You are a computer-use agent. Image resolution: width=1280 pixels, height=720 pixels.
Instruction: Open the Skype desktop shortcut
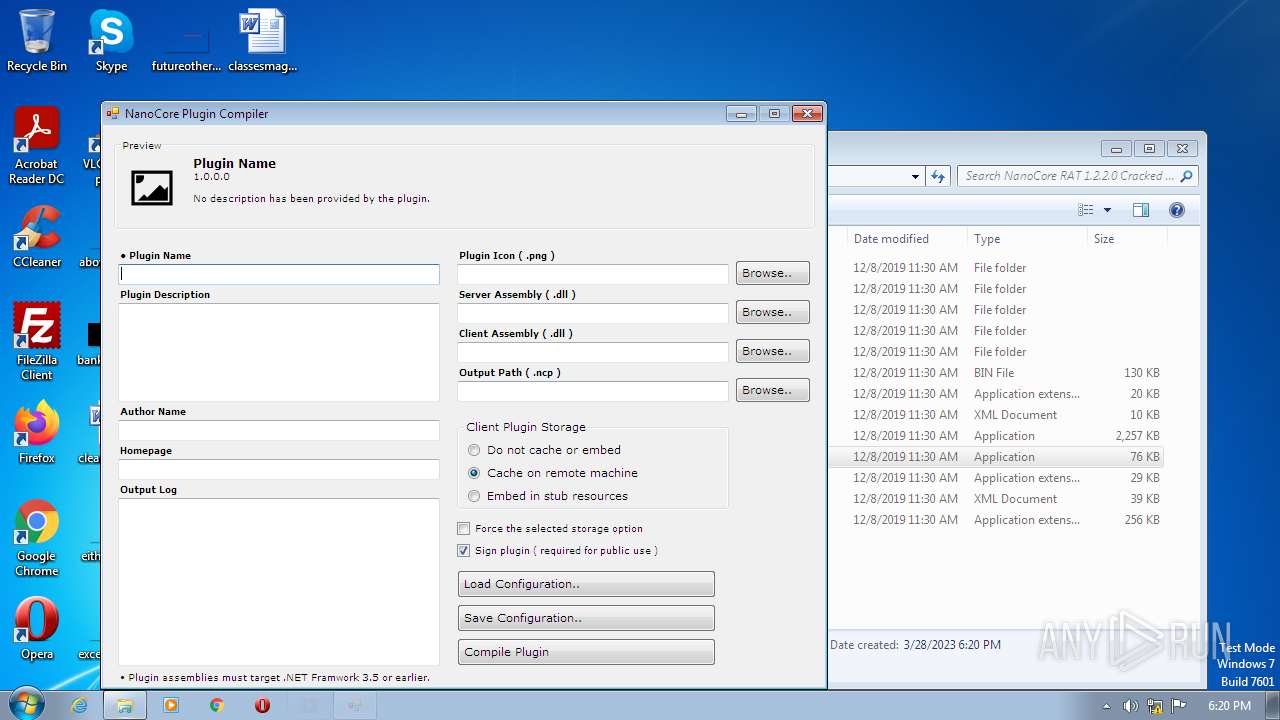(x=111, y=40)
